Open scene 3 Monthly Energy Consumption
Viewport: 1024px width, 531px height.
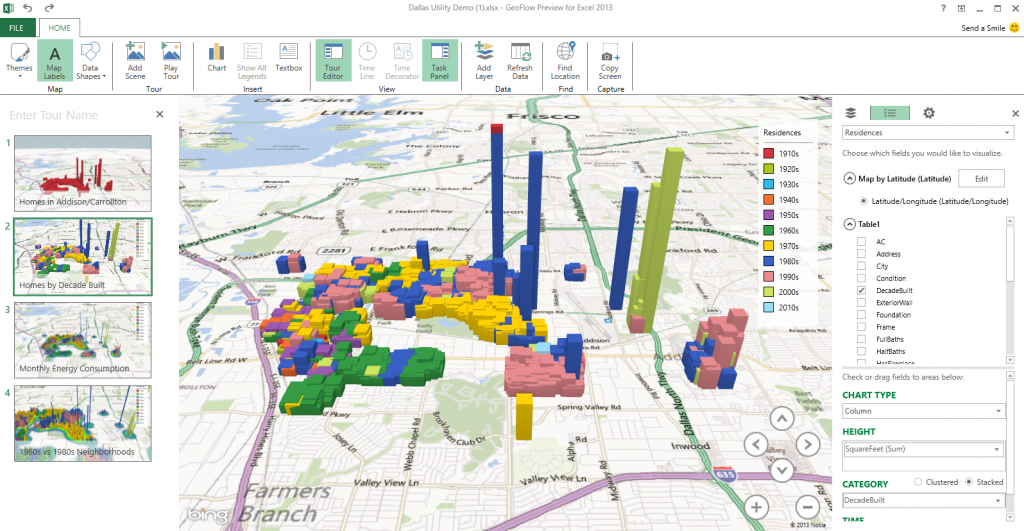tap(83, 340)
